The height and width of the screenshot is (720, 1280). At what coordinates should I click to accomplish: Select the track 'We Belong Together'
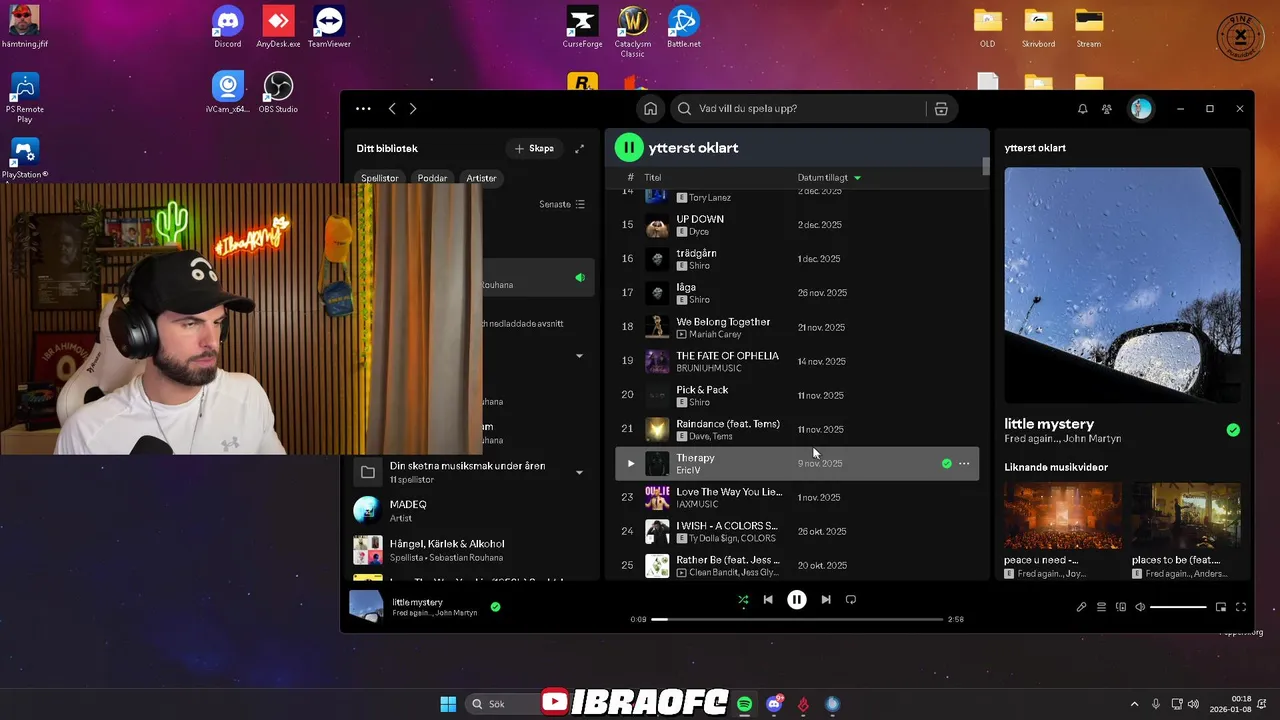[797, 327]
